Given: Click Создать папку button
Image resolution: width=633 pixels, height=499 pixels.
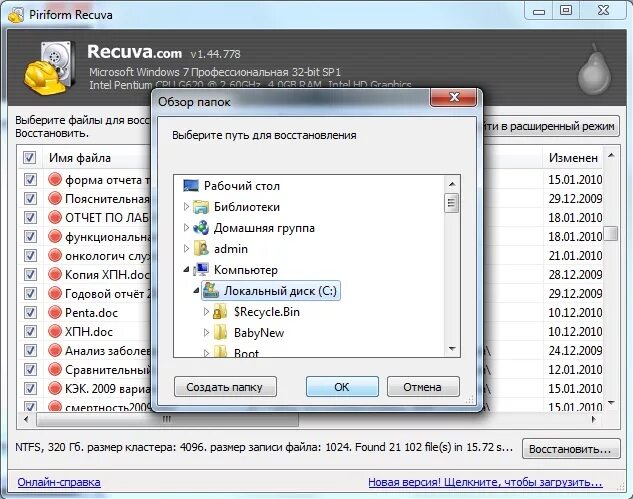Looking at the screenshot, I should [x=225, y=387].
